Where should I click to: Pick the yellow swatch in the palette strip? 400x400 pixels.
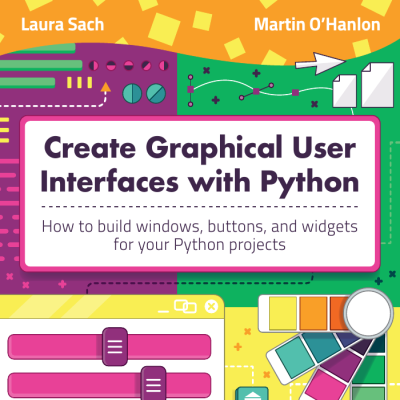(x=283, y=314)
